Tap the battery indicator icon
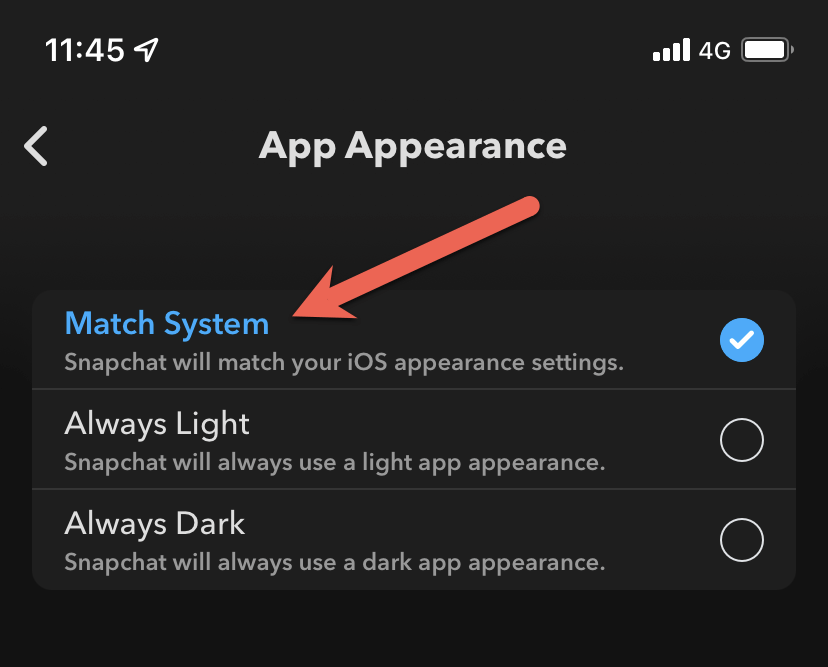This screenshot has height=667, width=828. coord(767,50)
